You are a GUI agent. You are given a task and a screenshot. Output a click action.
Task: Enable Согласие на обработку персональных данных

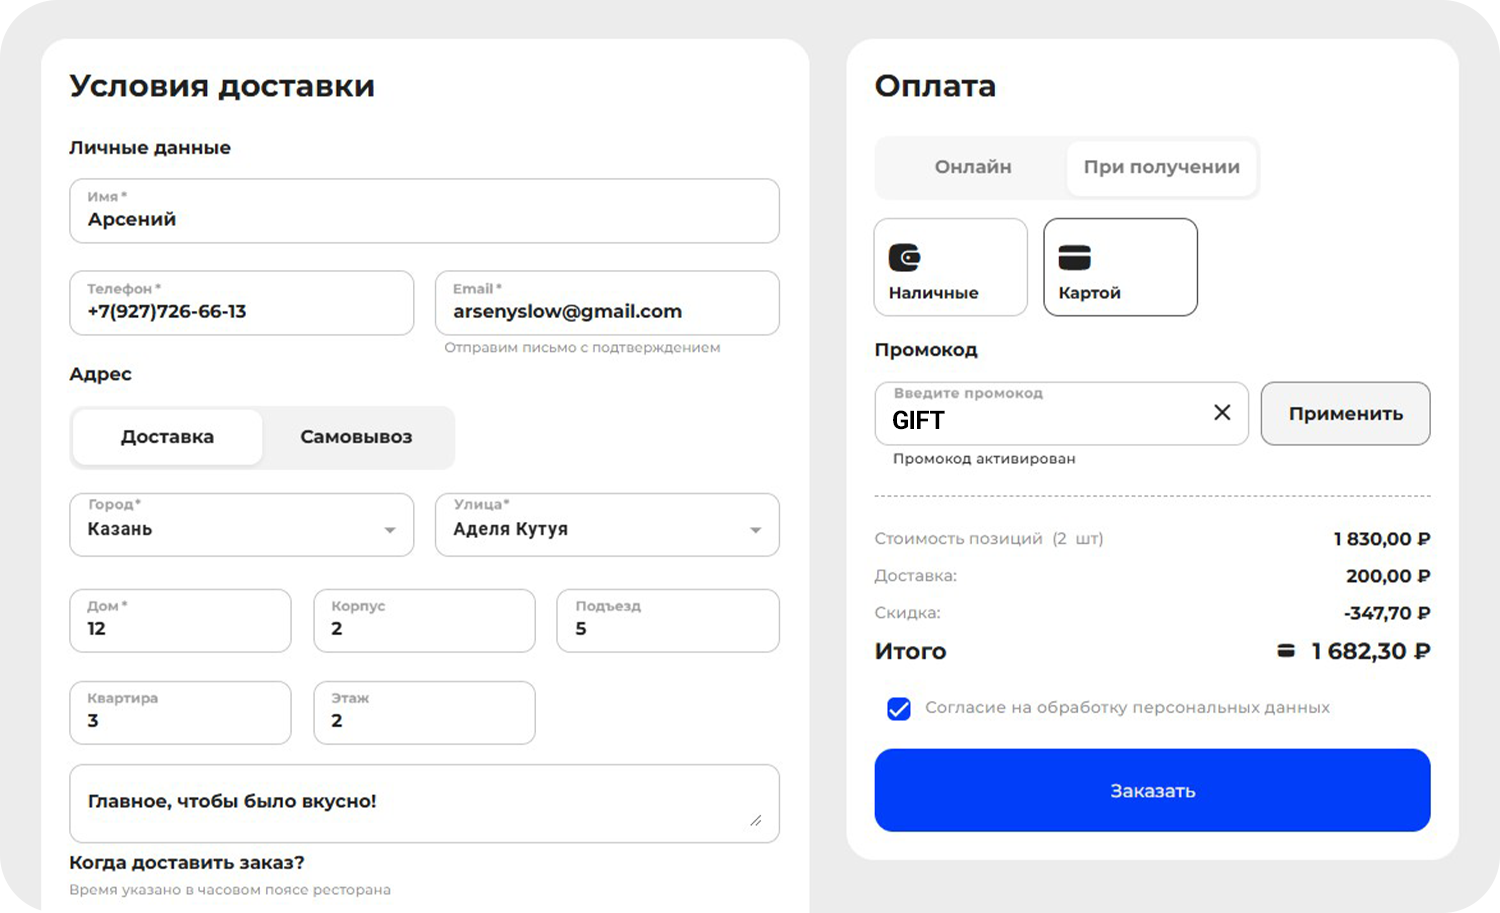point(898,708)
